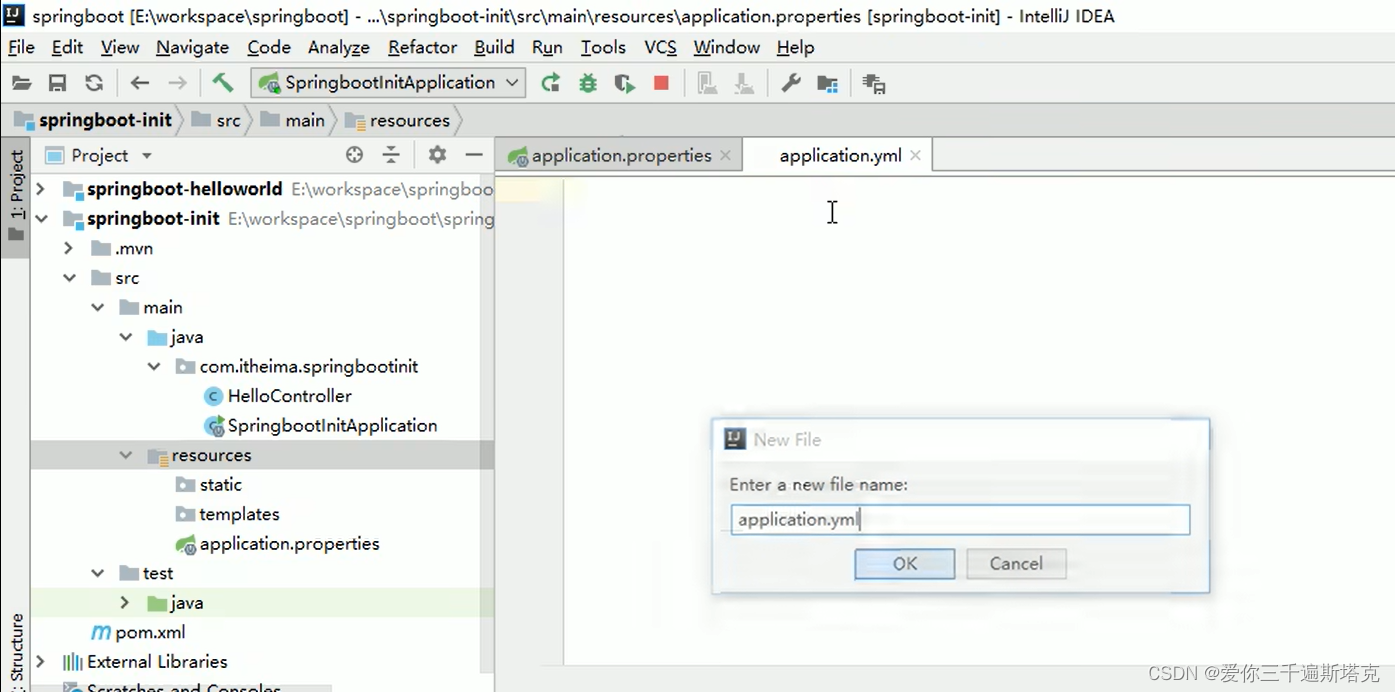The height and width of the screenshot is (692, 1395).
Task: Rerun the application with green reload icon
Action: click(x=551, y=83)
